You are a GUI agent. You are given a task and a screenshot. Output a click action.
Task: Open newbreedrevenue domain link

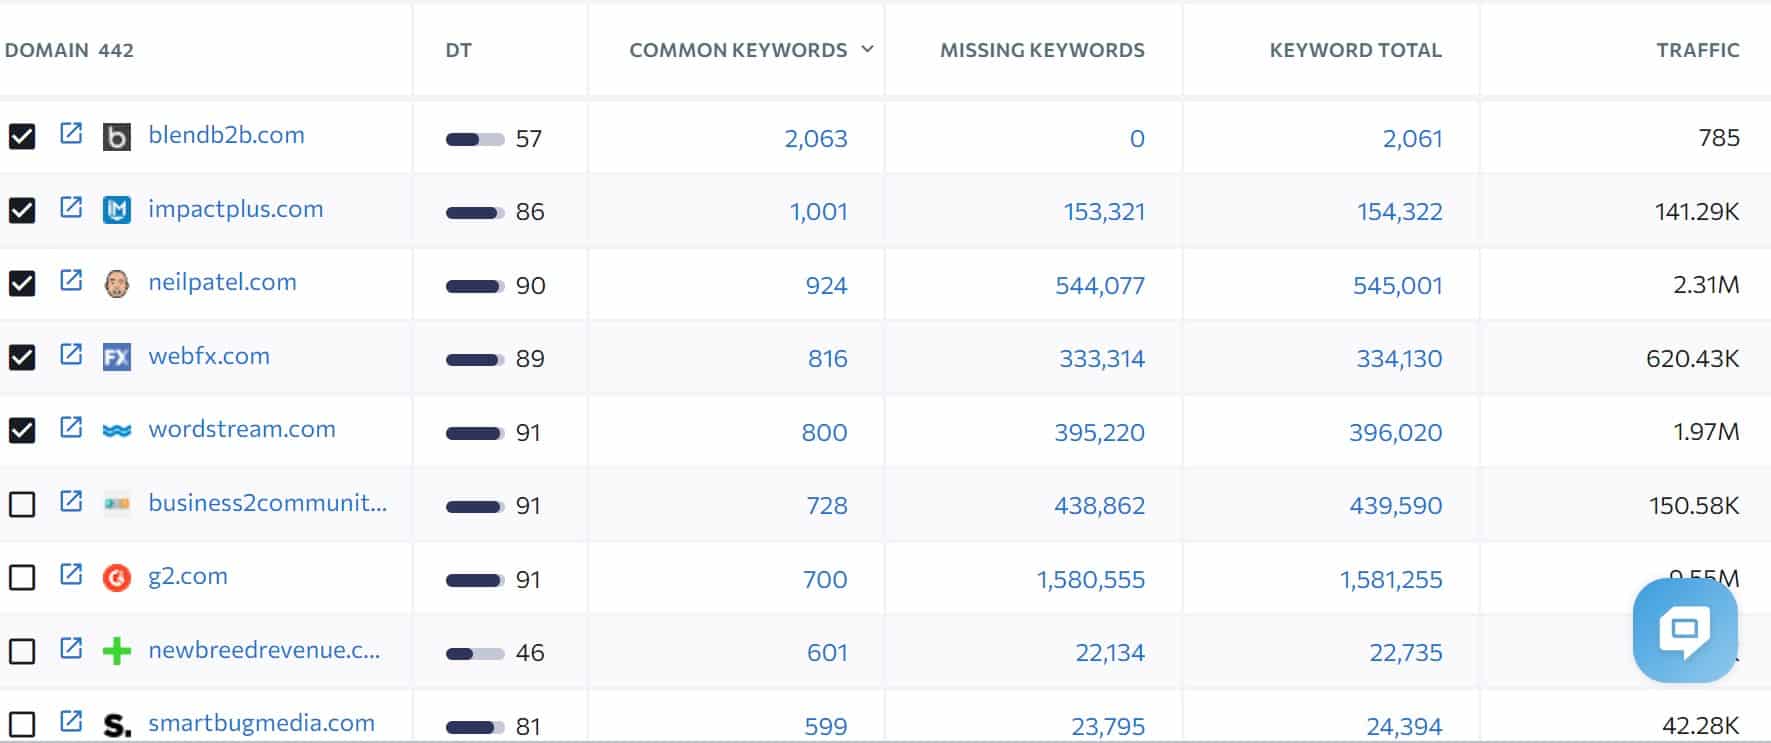(264, 650)
